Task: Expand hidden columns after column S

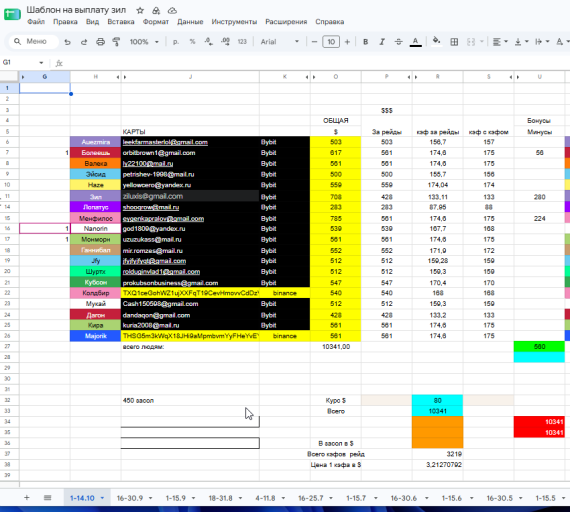Action: point(511,77)
